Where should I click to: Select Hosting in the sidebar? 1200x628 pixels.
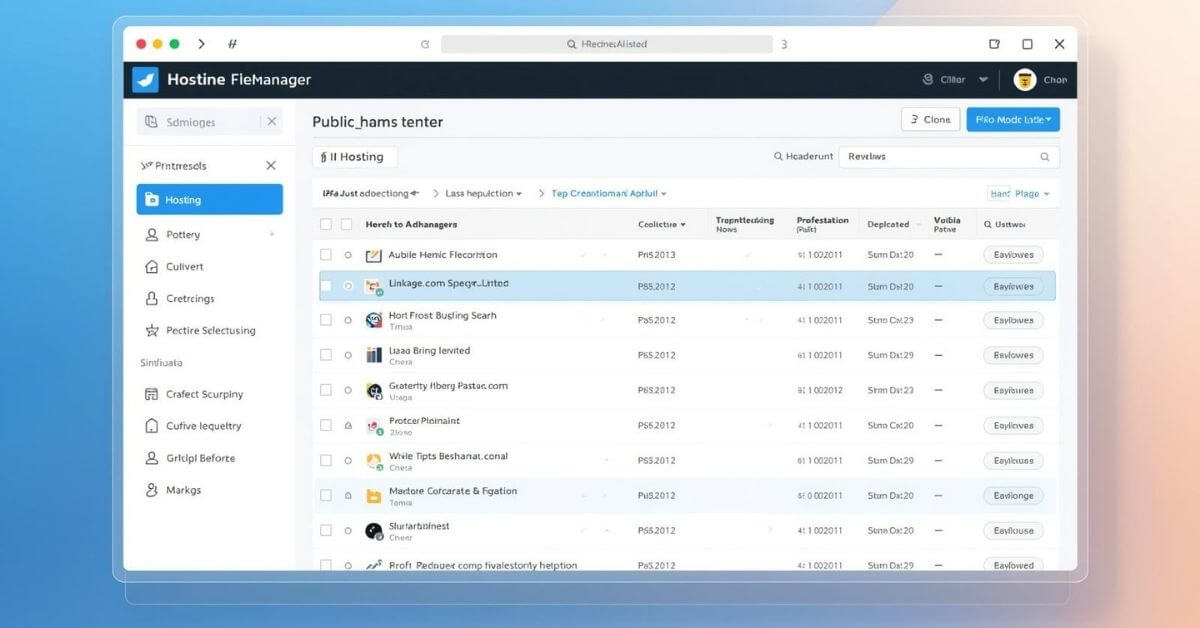(x=210, y=200)
